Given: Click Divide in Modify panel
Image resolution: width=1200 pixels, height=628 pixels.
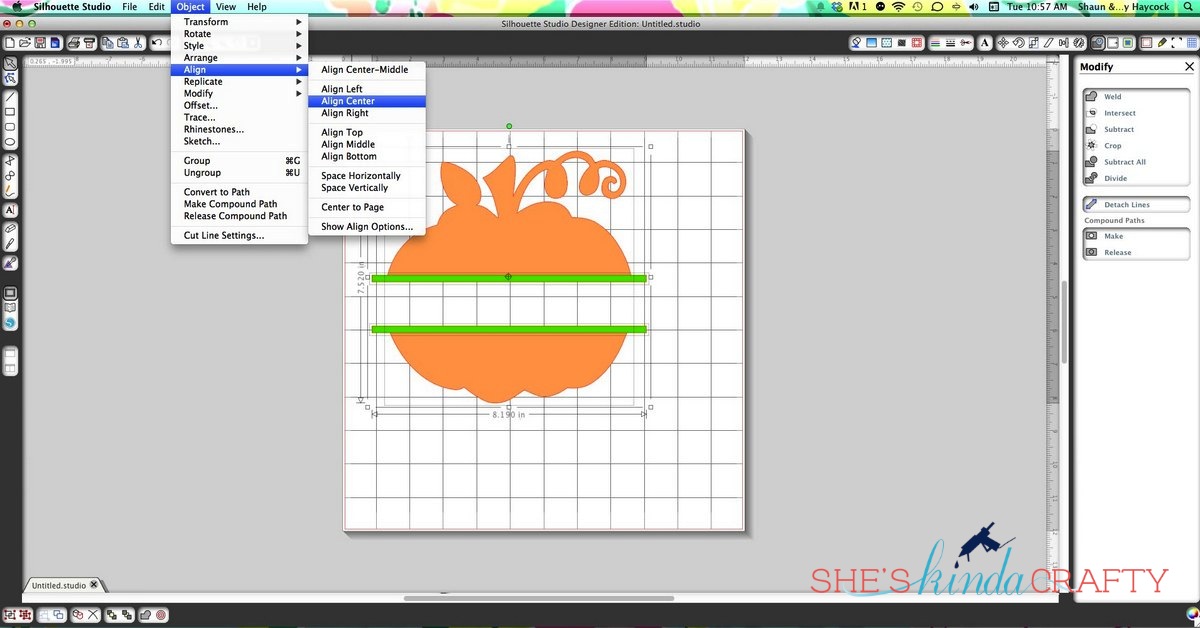Looking at the screenshot, I should click(1136, 178).
